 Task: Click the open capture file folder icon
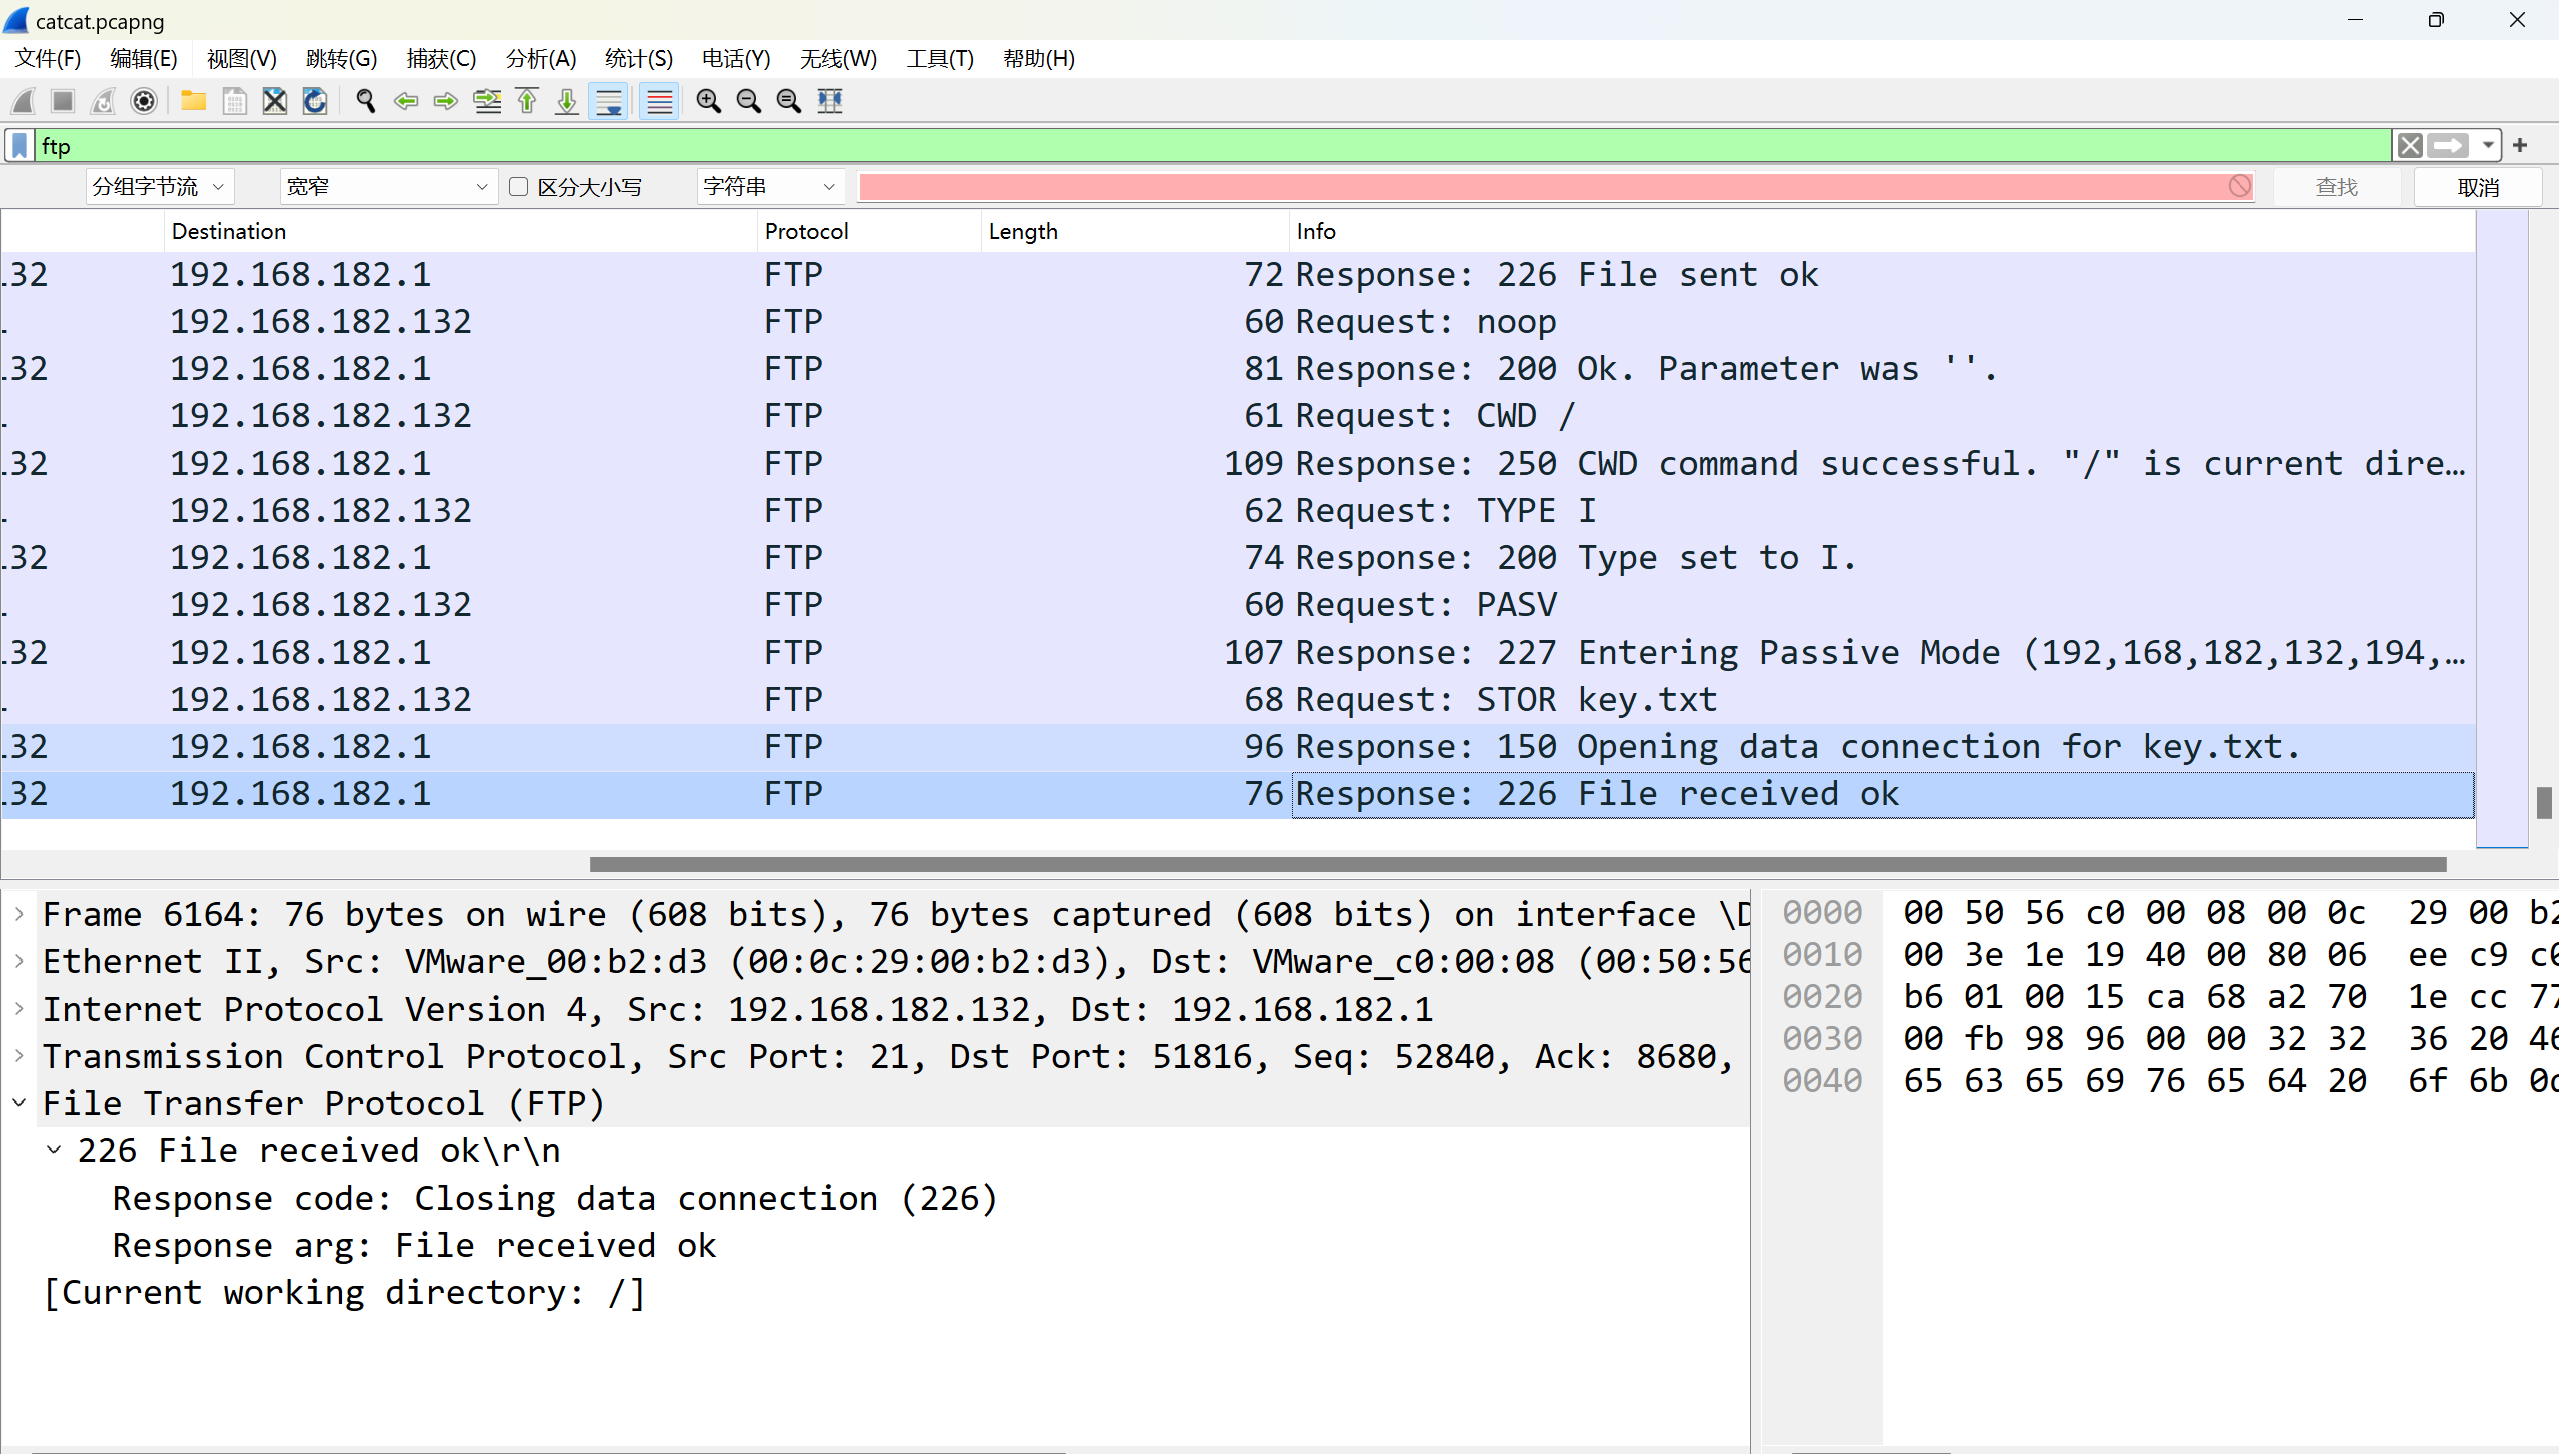point(193,101)
